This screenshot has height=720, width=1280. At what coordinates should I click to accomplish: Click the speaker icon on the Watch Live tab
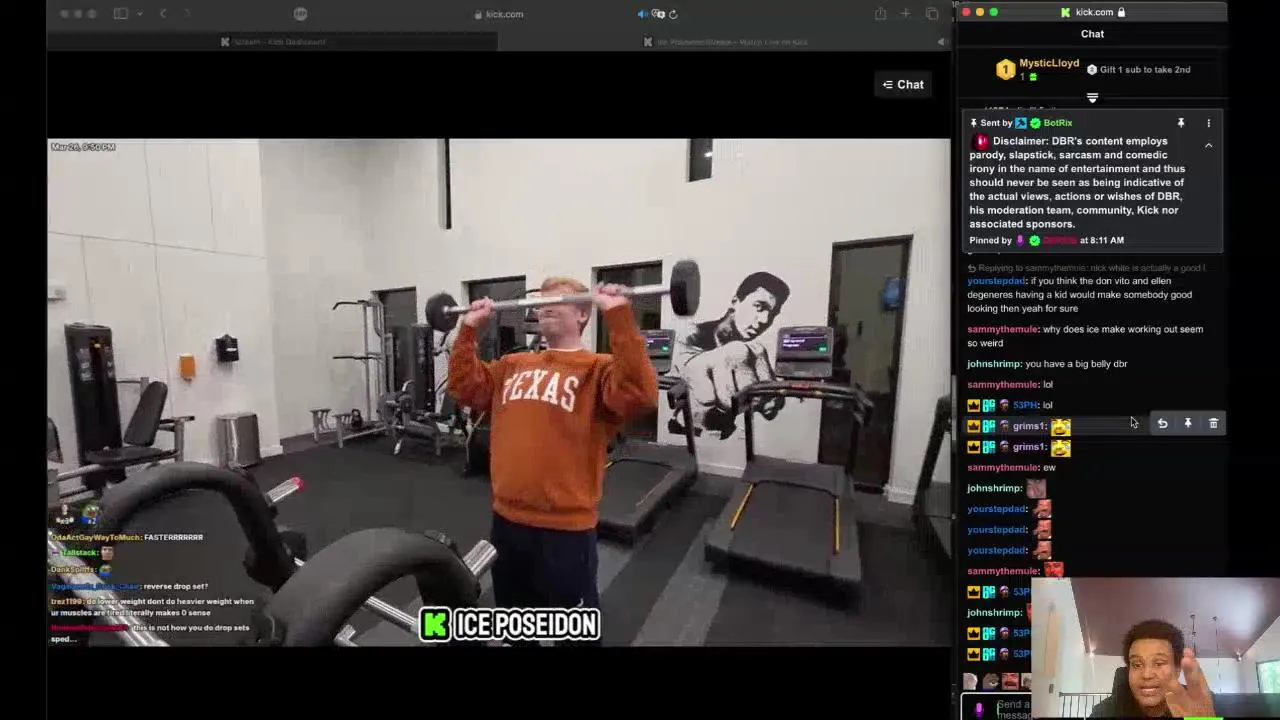pyautogui.click(x=942, y=42)
